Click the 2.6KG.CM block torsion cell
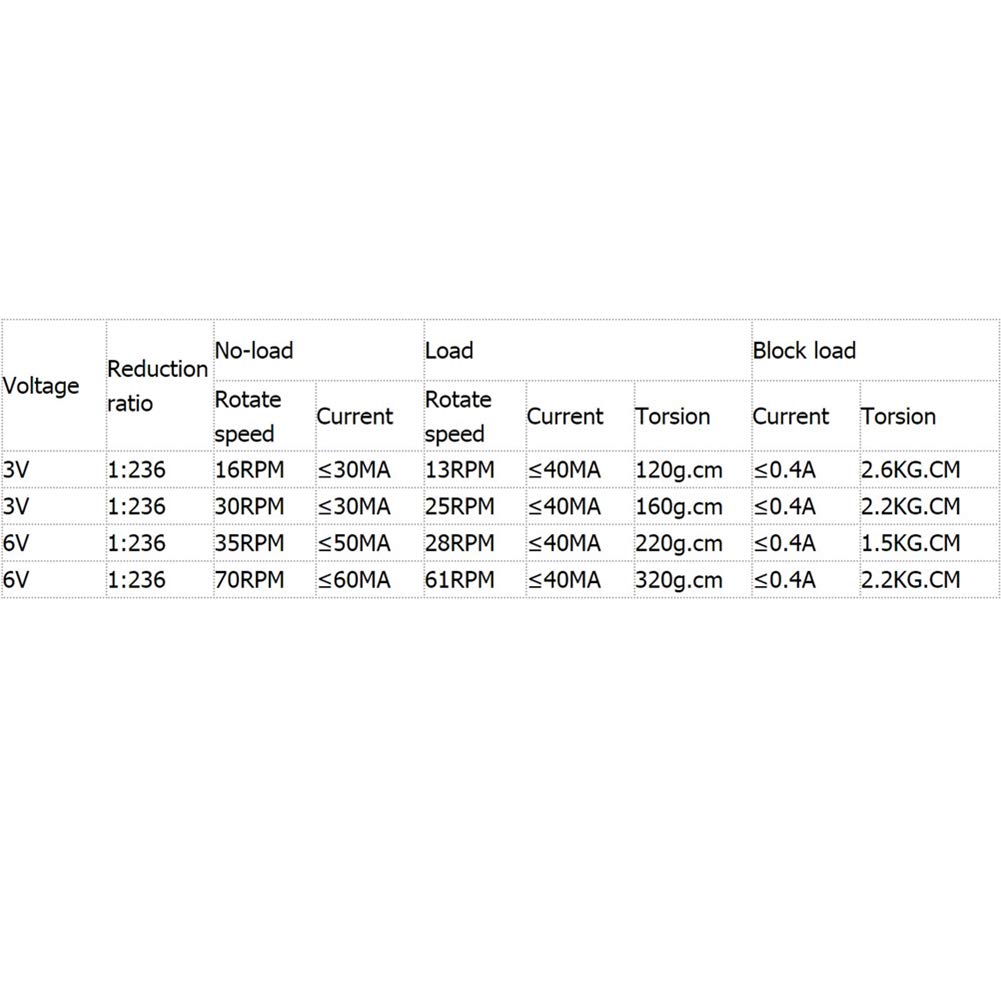Screen dimensions: 1001x1001 point(930,470)
